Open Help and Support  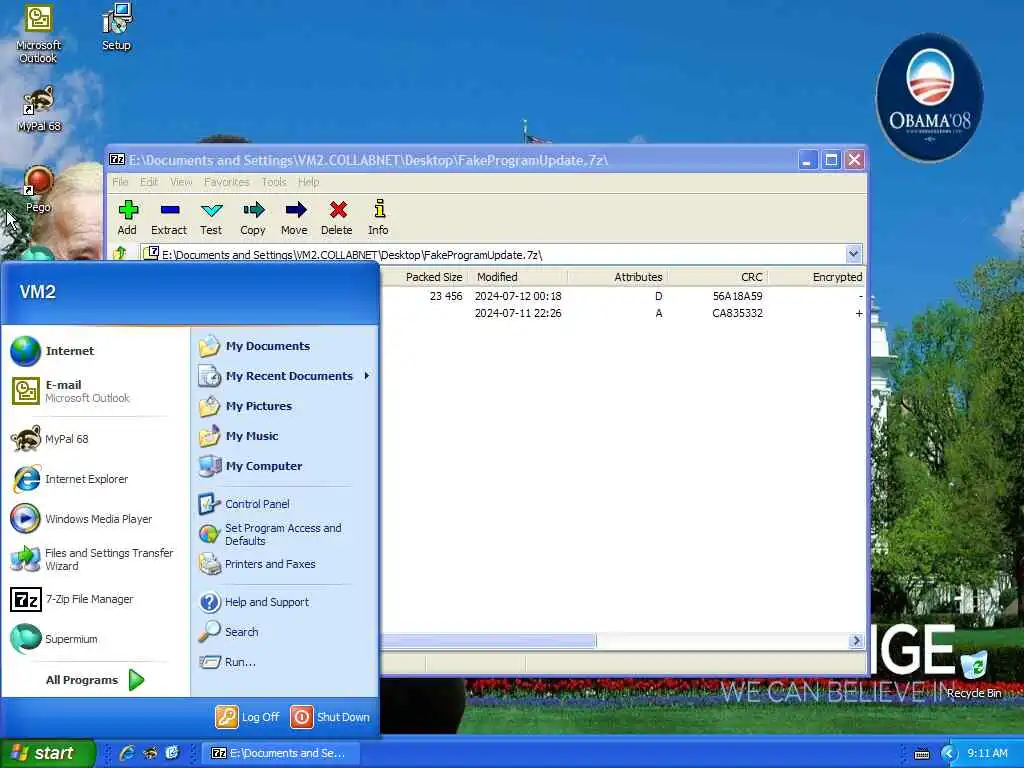click(284, 602)
